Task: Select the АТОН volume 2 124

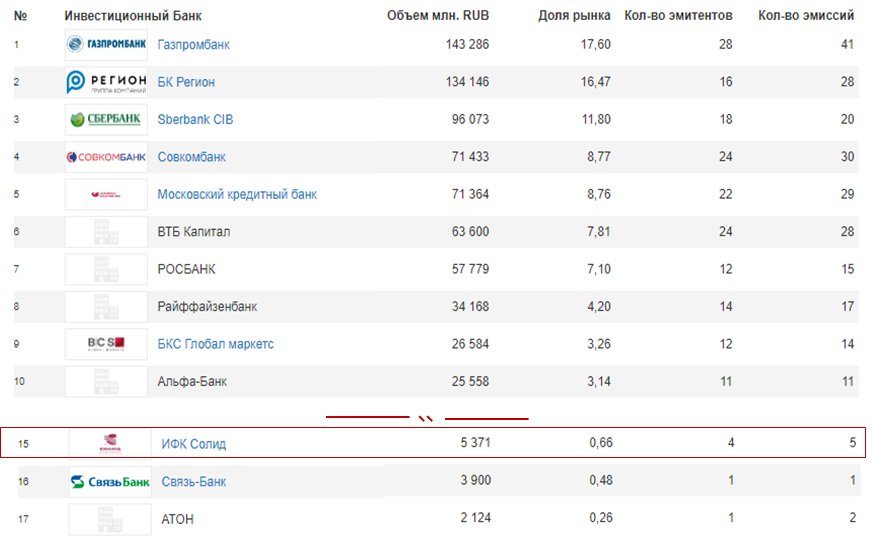Action: tap(475, 518)
